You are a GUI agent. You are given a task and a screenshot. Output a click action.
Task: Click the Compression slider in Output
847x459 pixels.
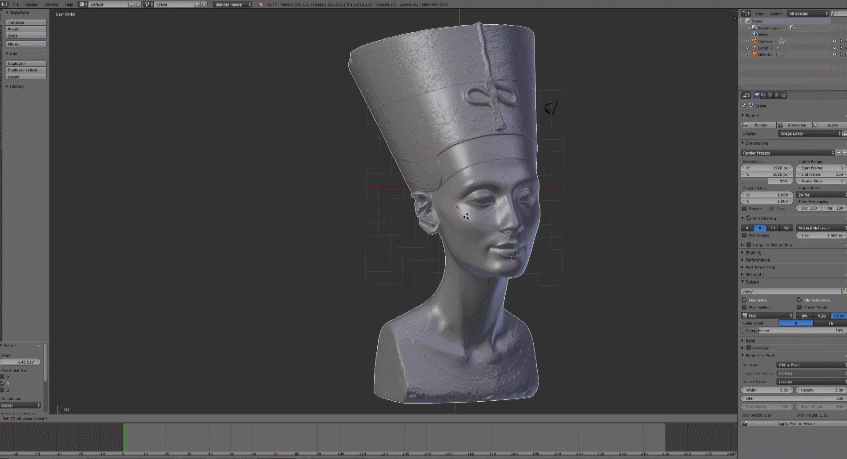(794, 330)
